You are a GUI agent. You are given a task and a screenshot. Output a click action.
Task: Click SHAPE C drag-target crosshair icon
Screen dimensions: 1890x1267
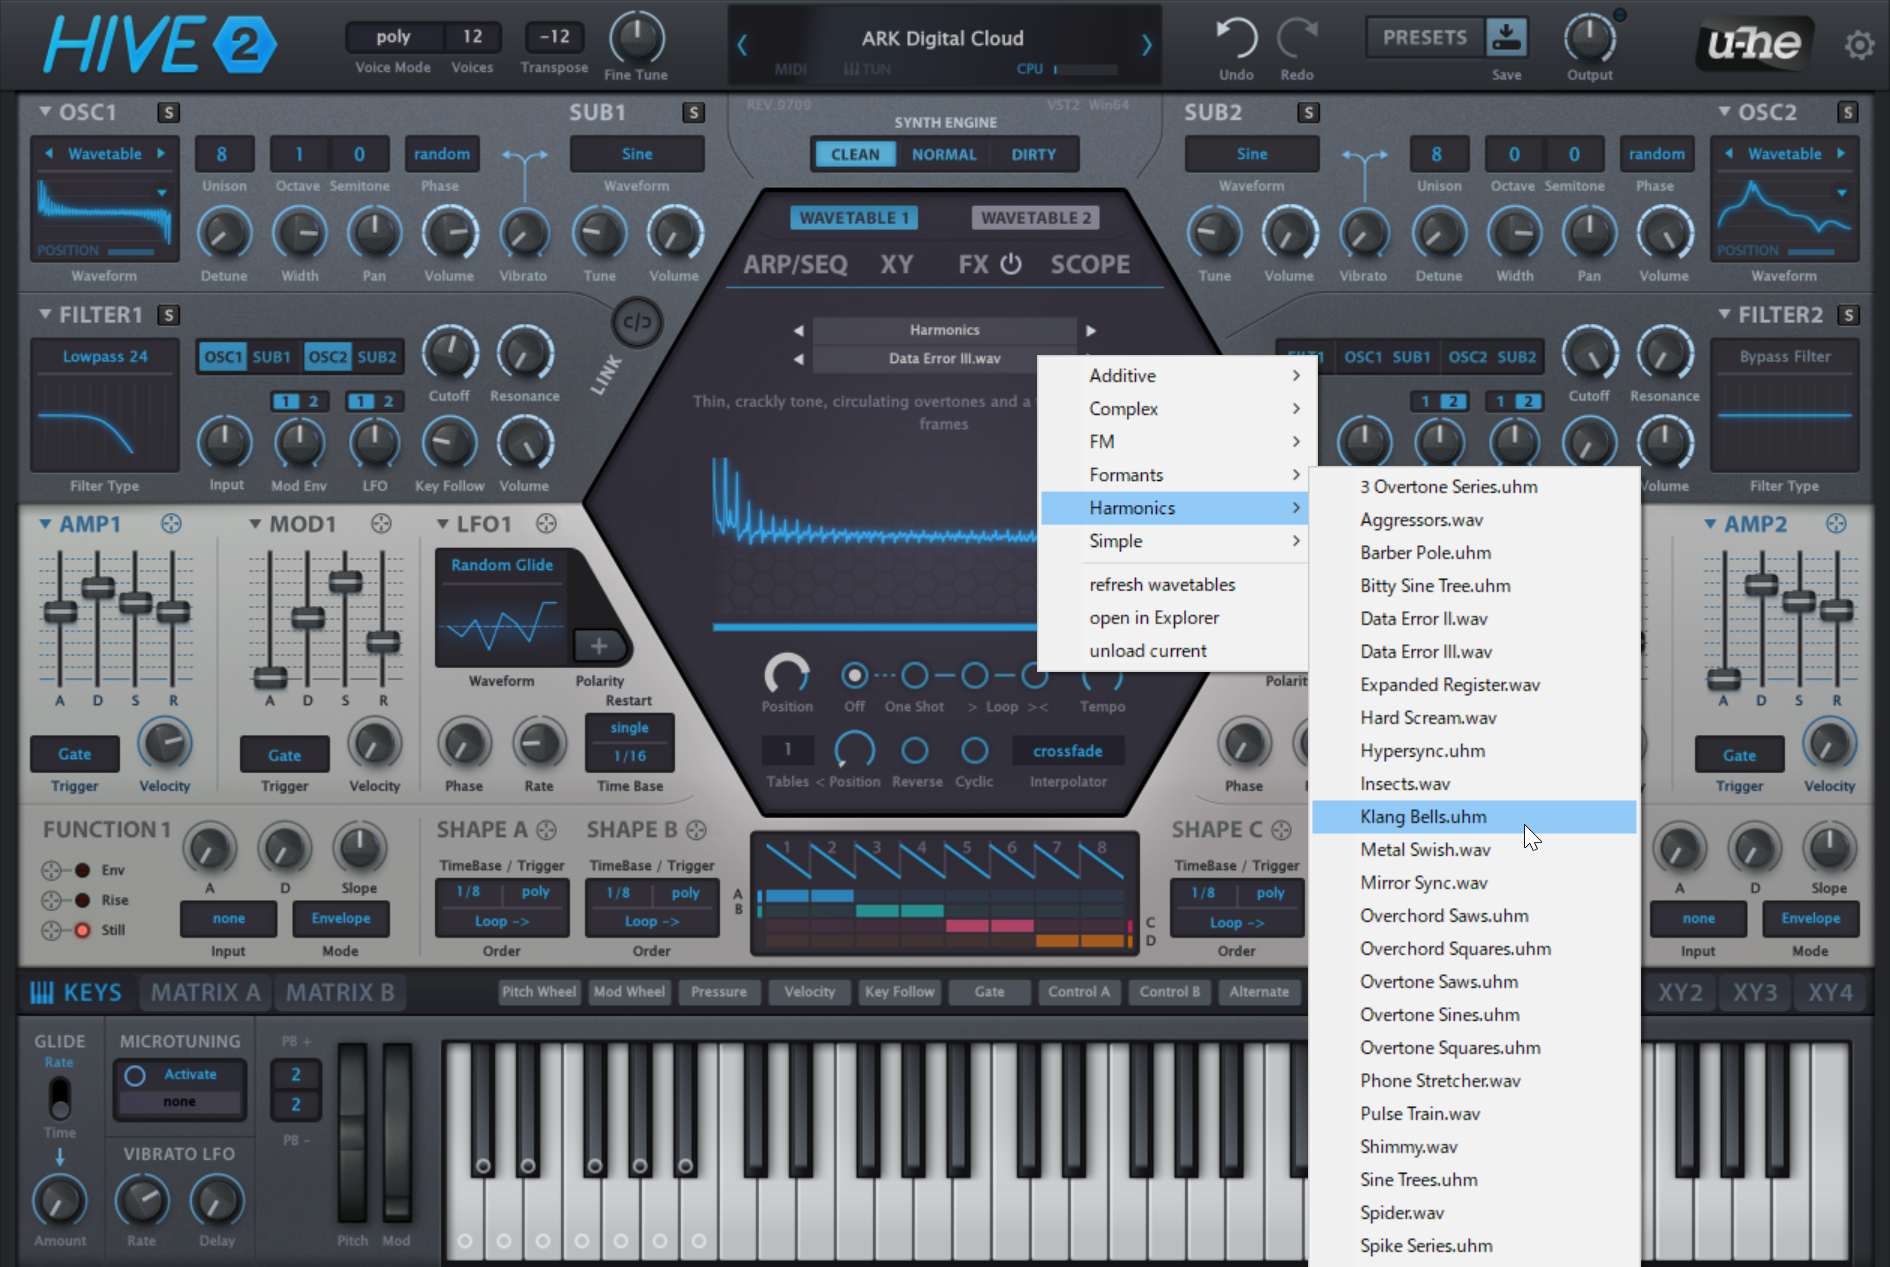click(x=1281, y=830)
